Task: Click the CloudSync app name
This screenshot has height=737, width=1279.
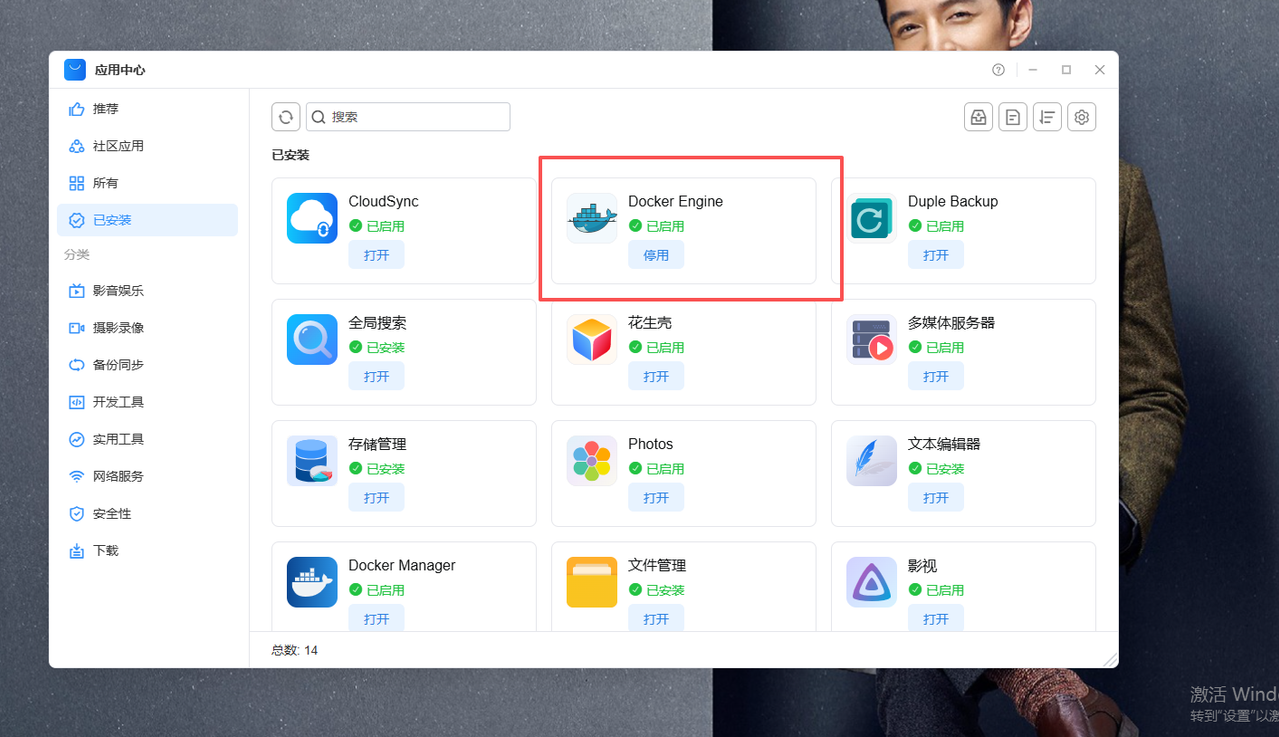Action: tap(383, 201)
